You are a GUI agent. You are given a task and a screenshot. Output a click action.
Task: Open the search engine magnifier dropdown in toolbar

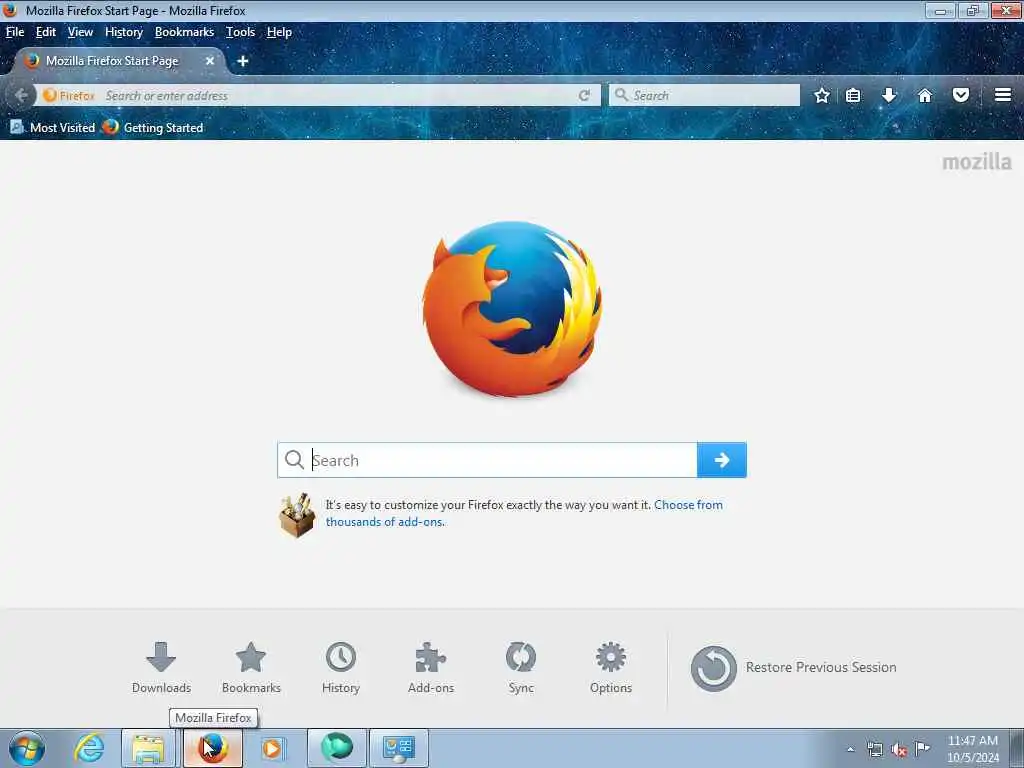coord(621,95)
